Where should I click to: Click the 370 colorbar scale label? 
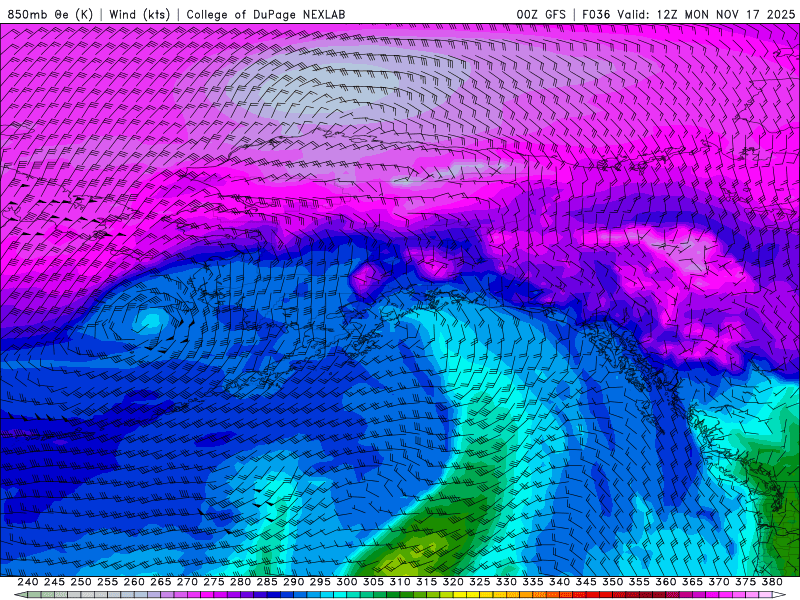[718, 582]
